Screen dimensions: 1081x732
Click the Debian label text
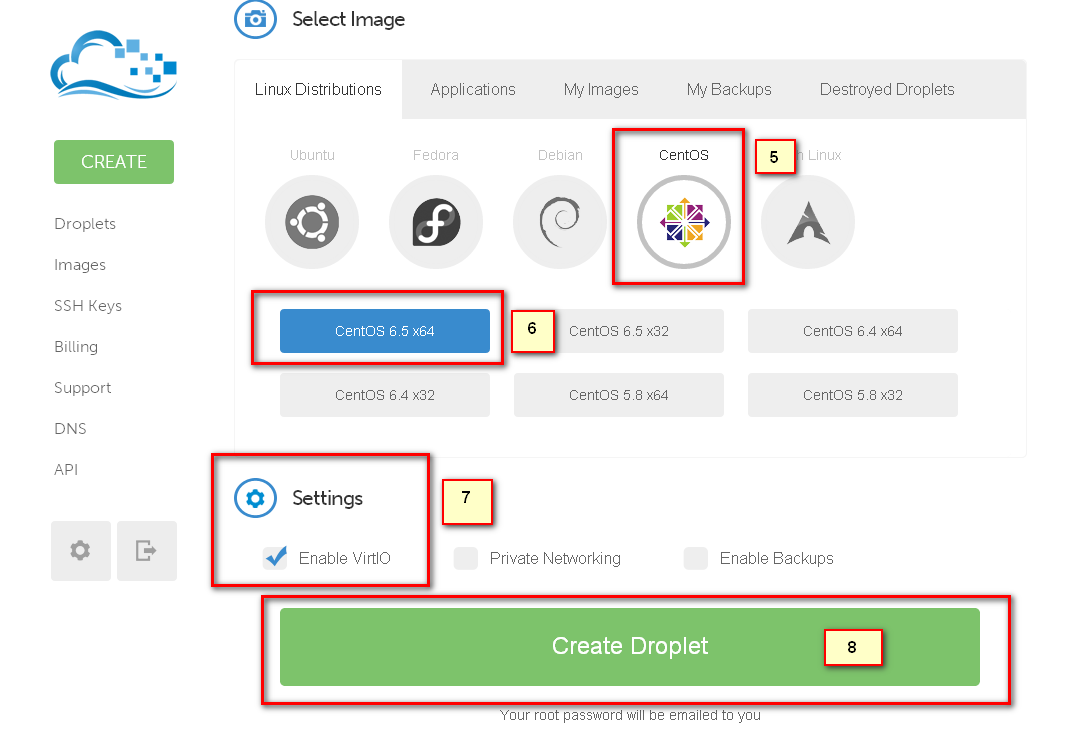560,155
